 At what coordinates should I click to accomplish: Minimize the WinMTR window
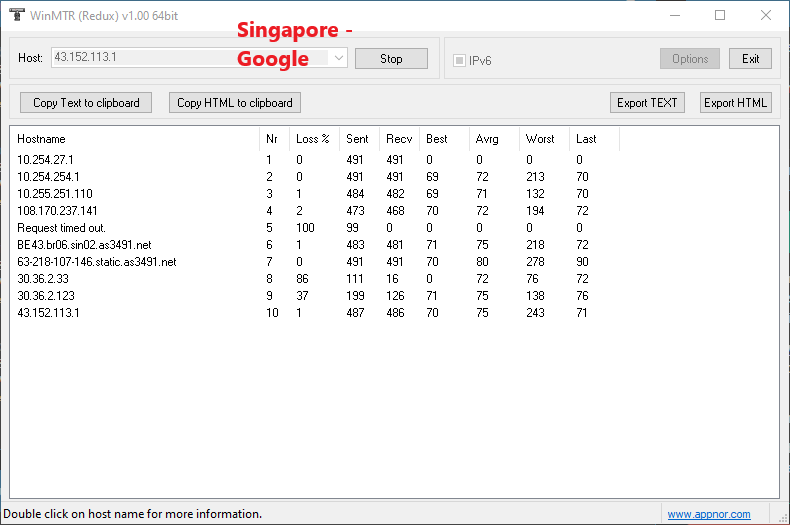(x=675, y=16)
